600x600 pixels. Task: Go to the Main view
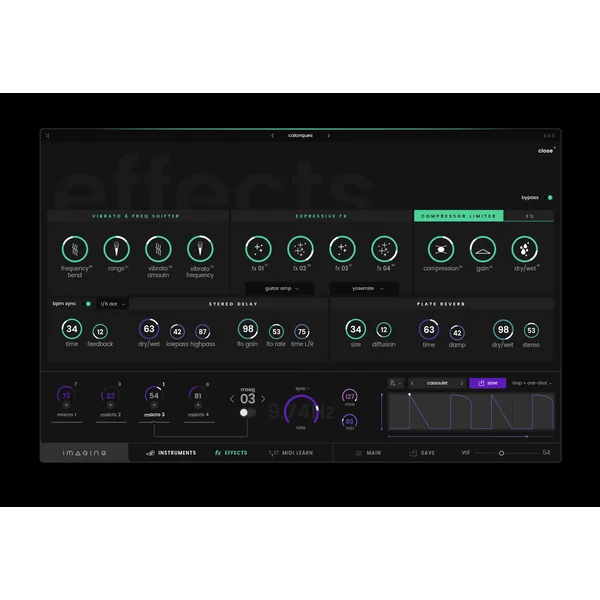coord(368,453)
